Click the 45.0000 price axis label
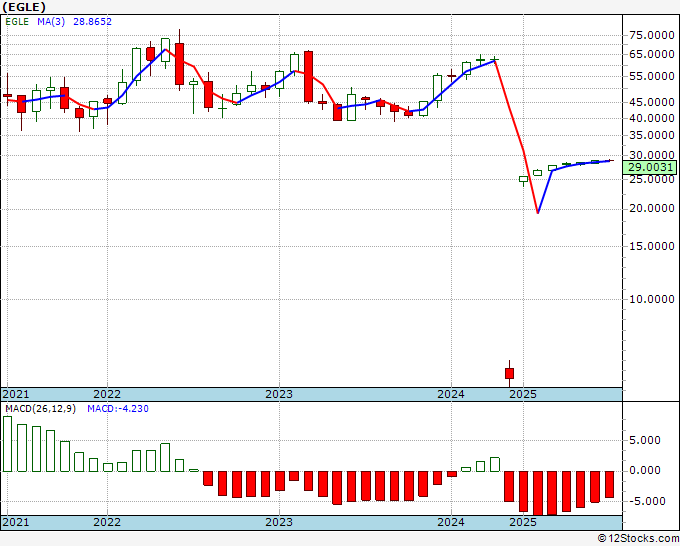Screen dimensions: 680x546 tap(651, 102)
